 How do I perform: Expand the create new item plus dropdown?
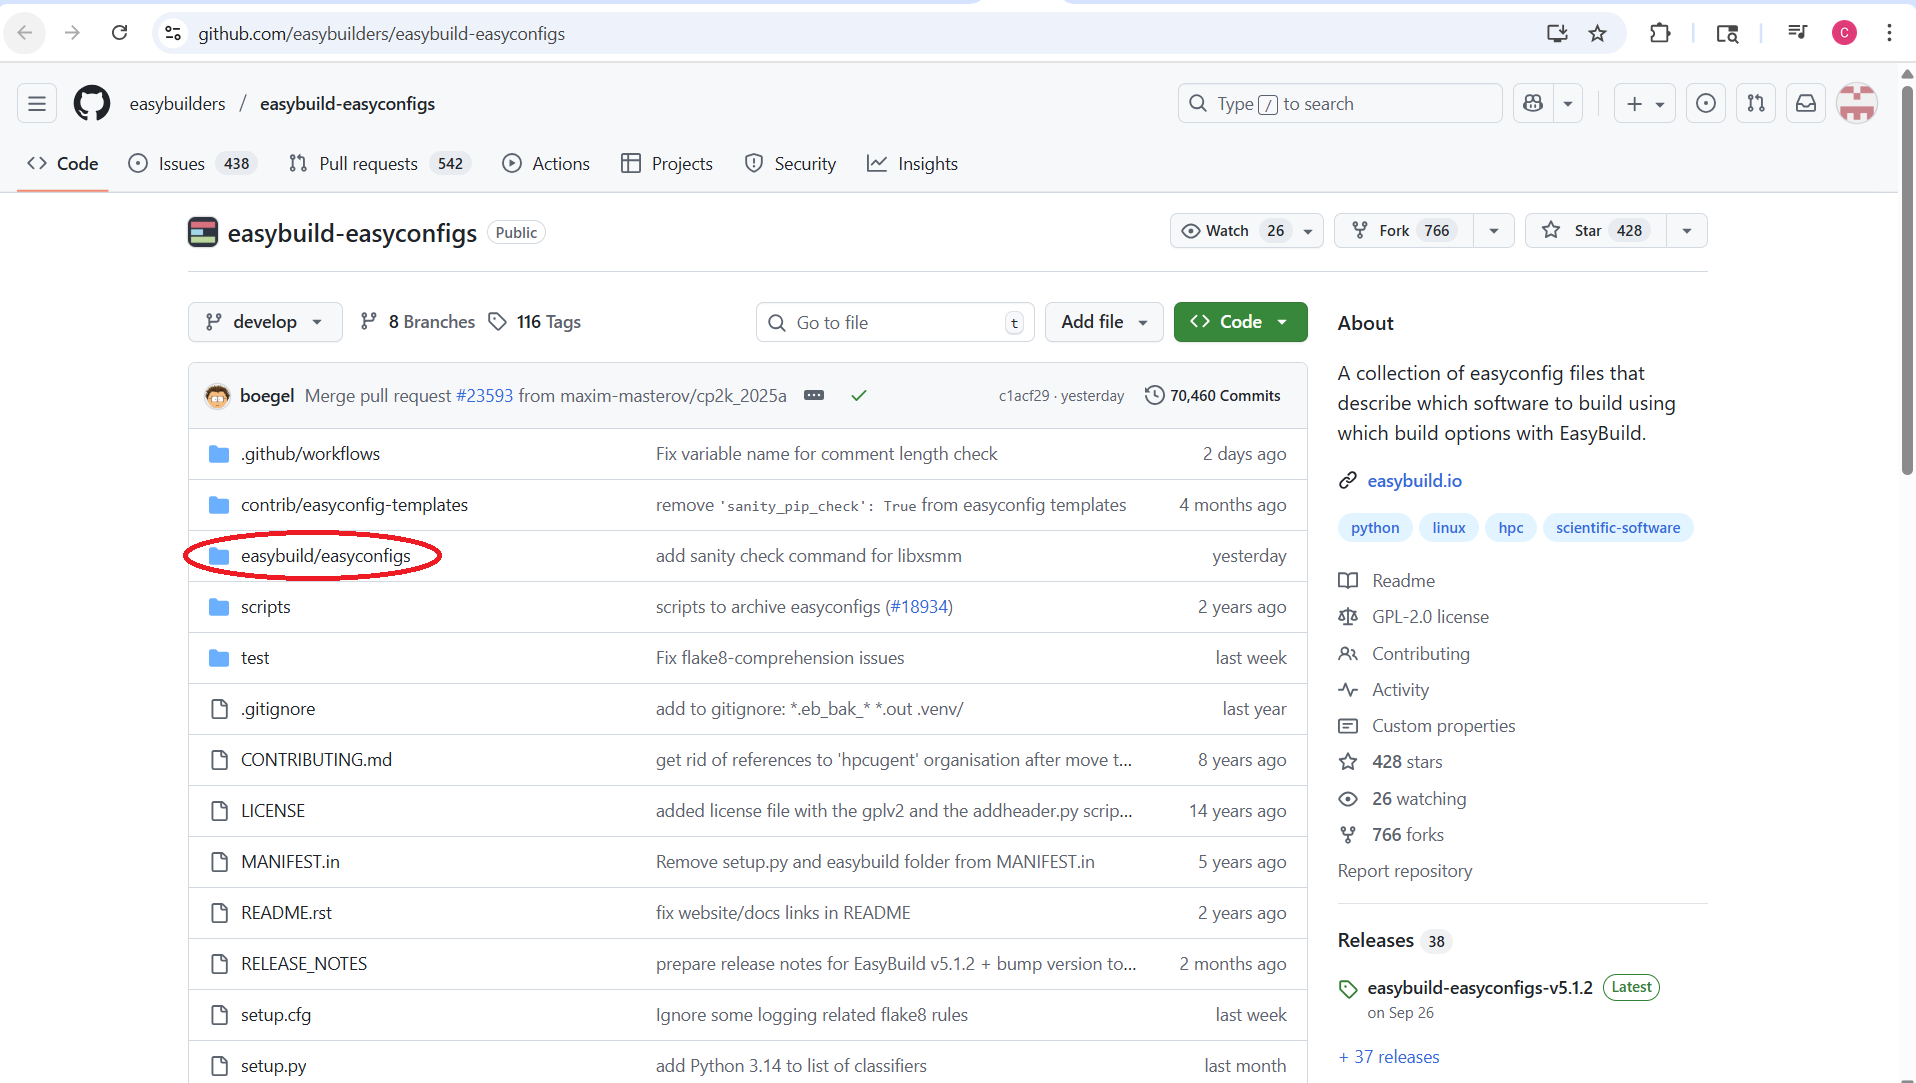click(1644, 103)
